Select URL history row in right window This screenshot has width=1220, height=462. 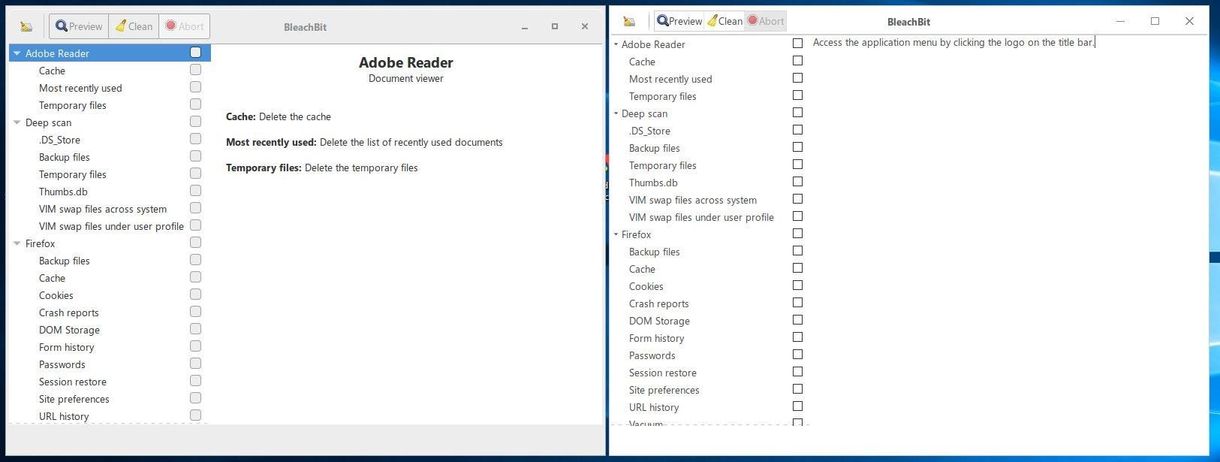pyautogui.click(x=654, y=407)
